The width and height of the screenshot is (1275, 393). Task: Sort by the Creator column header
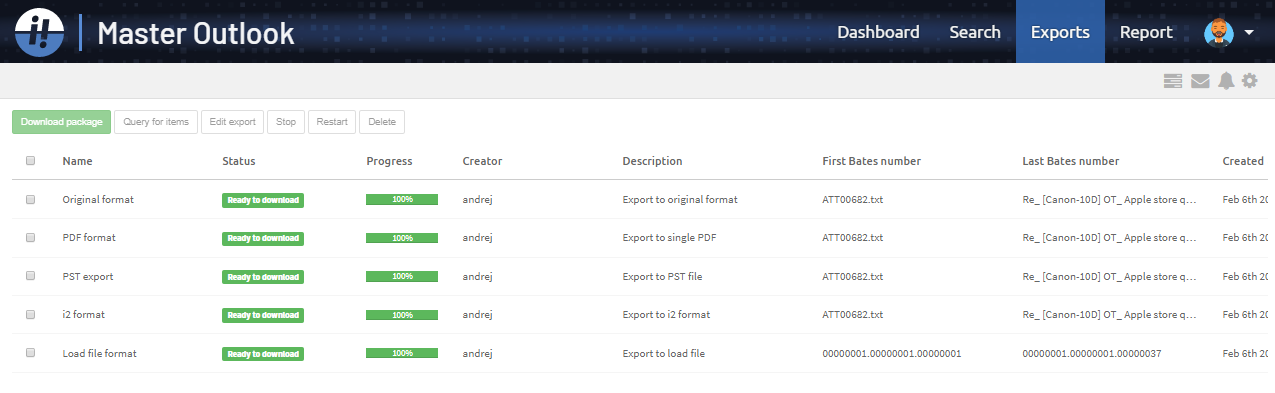(x=482, y=161)
